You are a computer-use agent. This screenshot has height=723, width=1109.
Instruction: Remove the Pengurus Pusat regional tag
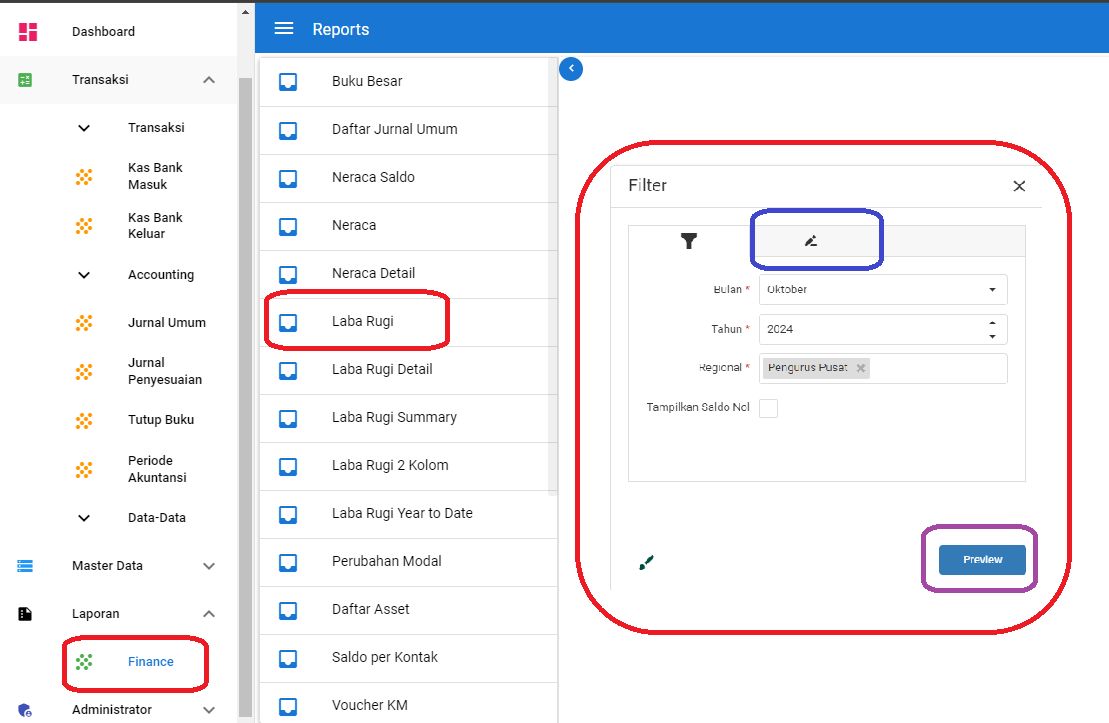[x=860, y=368]
